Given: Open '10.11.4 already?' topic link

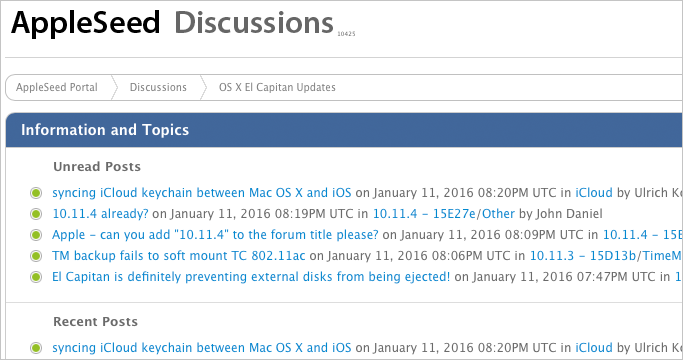Looking at the screenshot, I should pyautogui.click(x=100, y=214).
